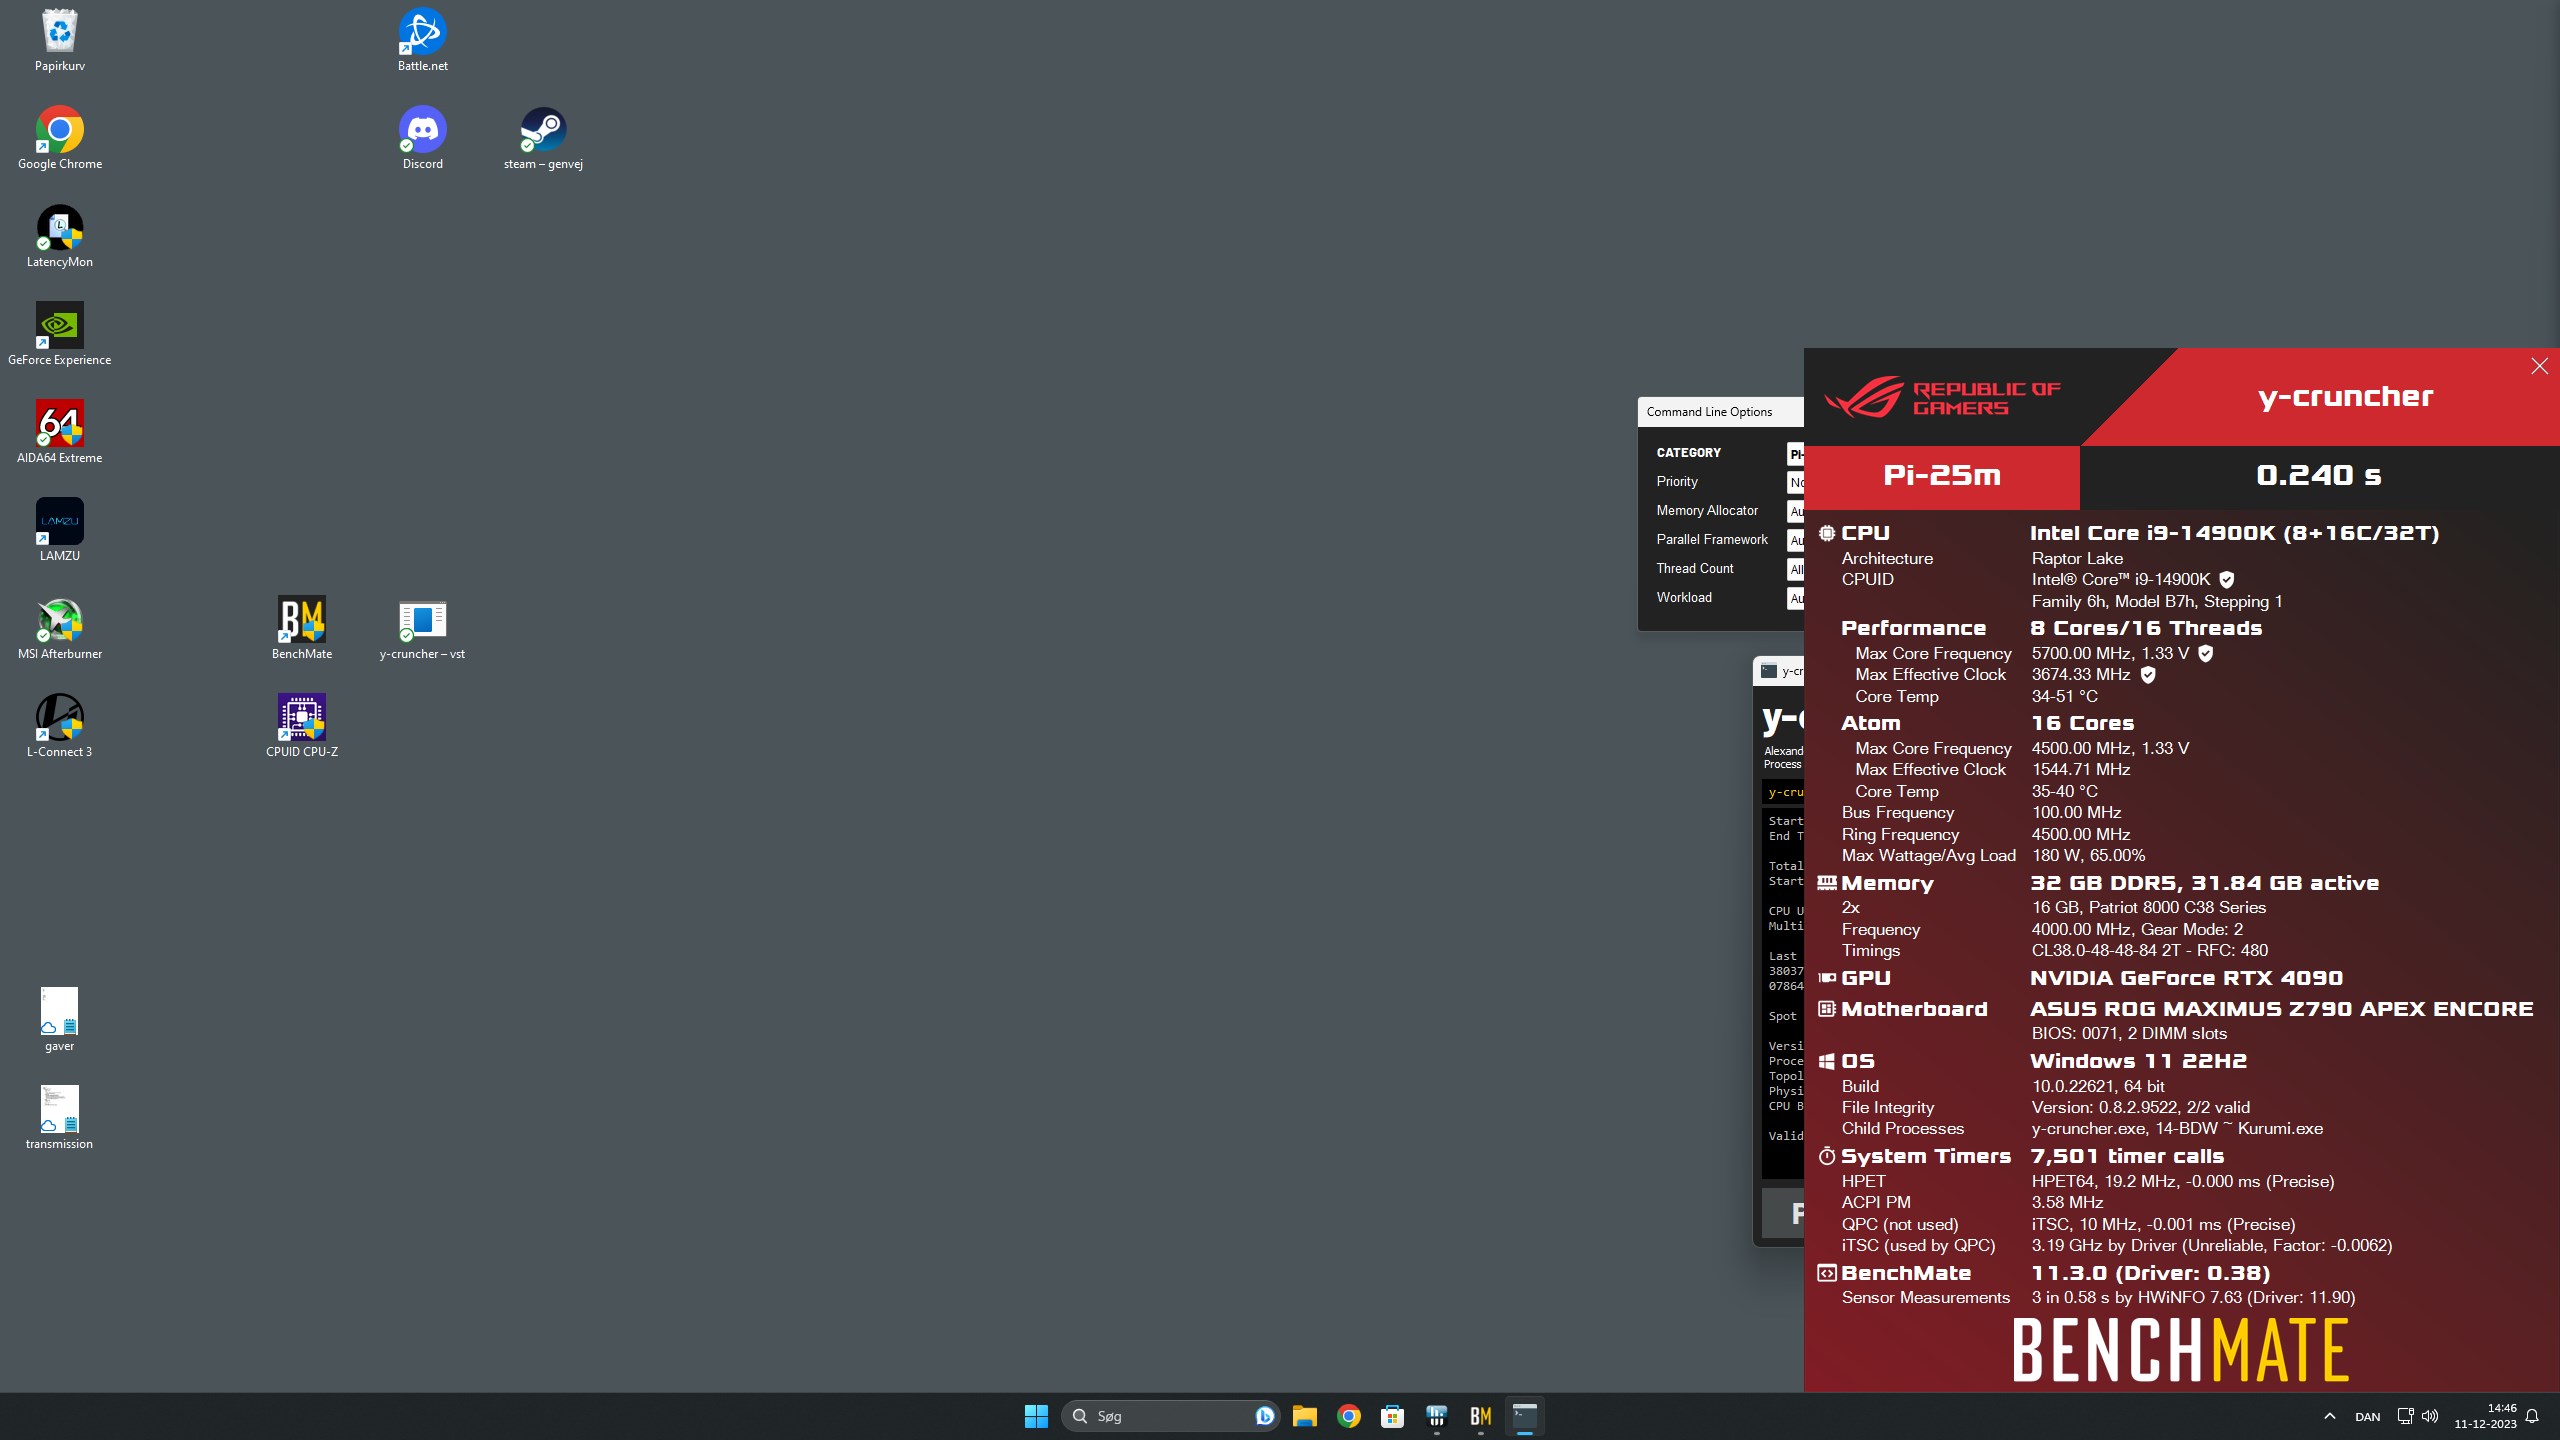Select the BenchMate section icon
Viewport: 2560px width, 1440px height.
(x=1827, y=1273)
